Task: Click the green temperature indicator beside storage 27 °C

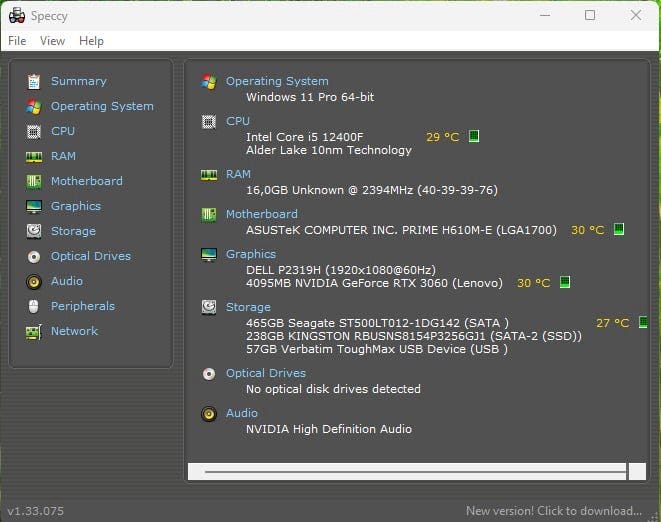Action: [x=643, y=322]
